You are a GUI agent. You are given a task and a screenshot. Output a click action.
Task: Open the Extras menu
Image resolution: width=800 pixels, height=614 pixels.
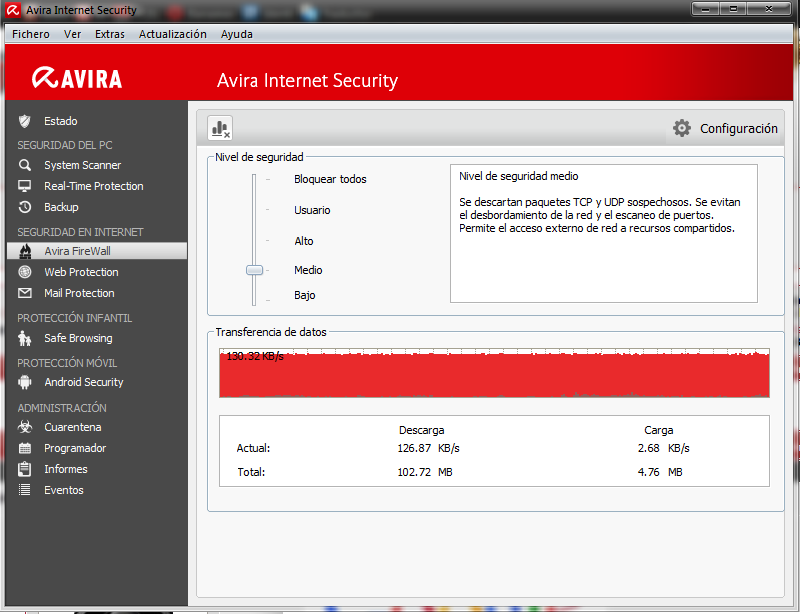point(110,34)
